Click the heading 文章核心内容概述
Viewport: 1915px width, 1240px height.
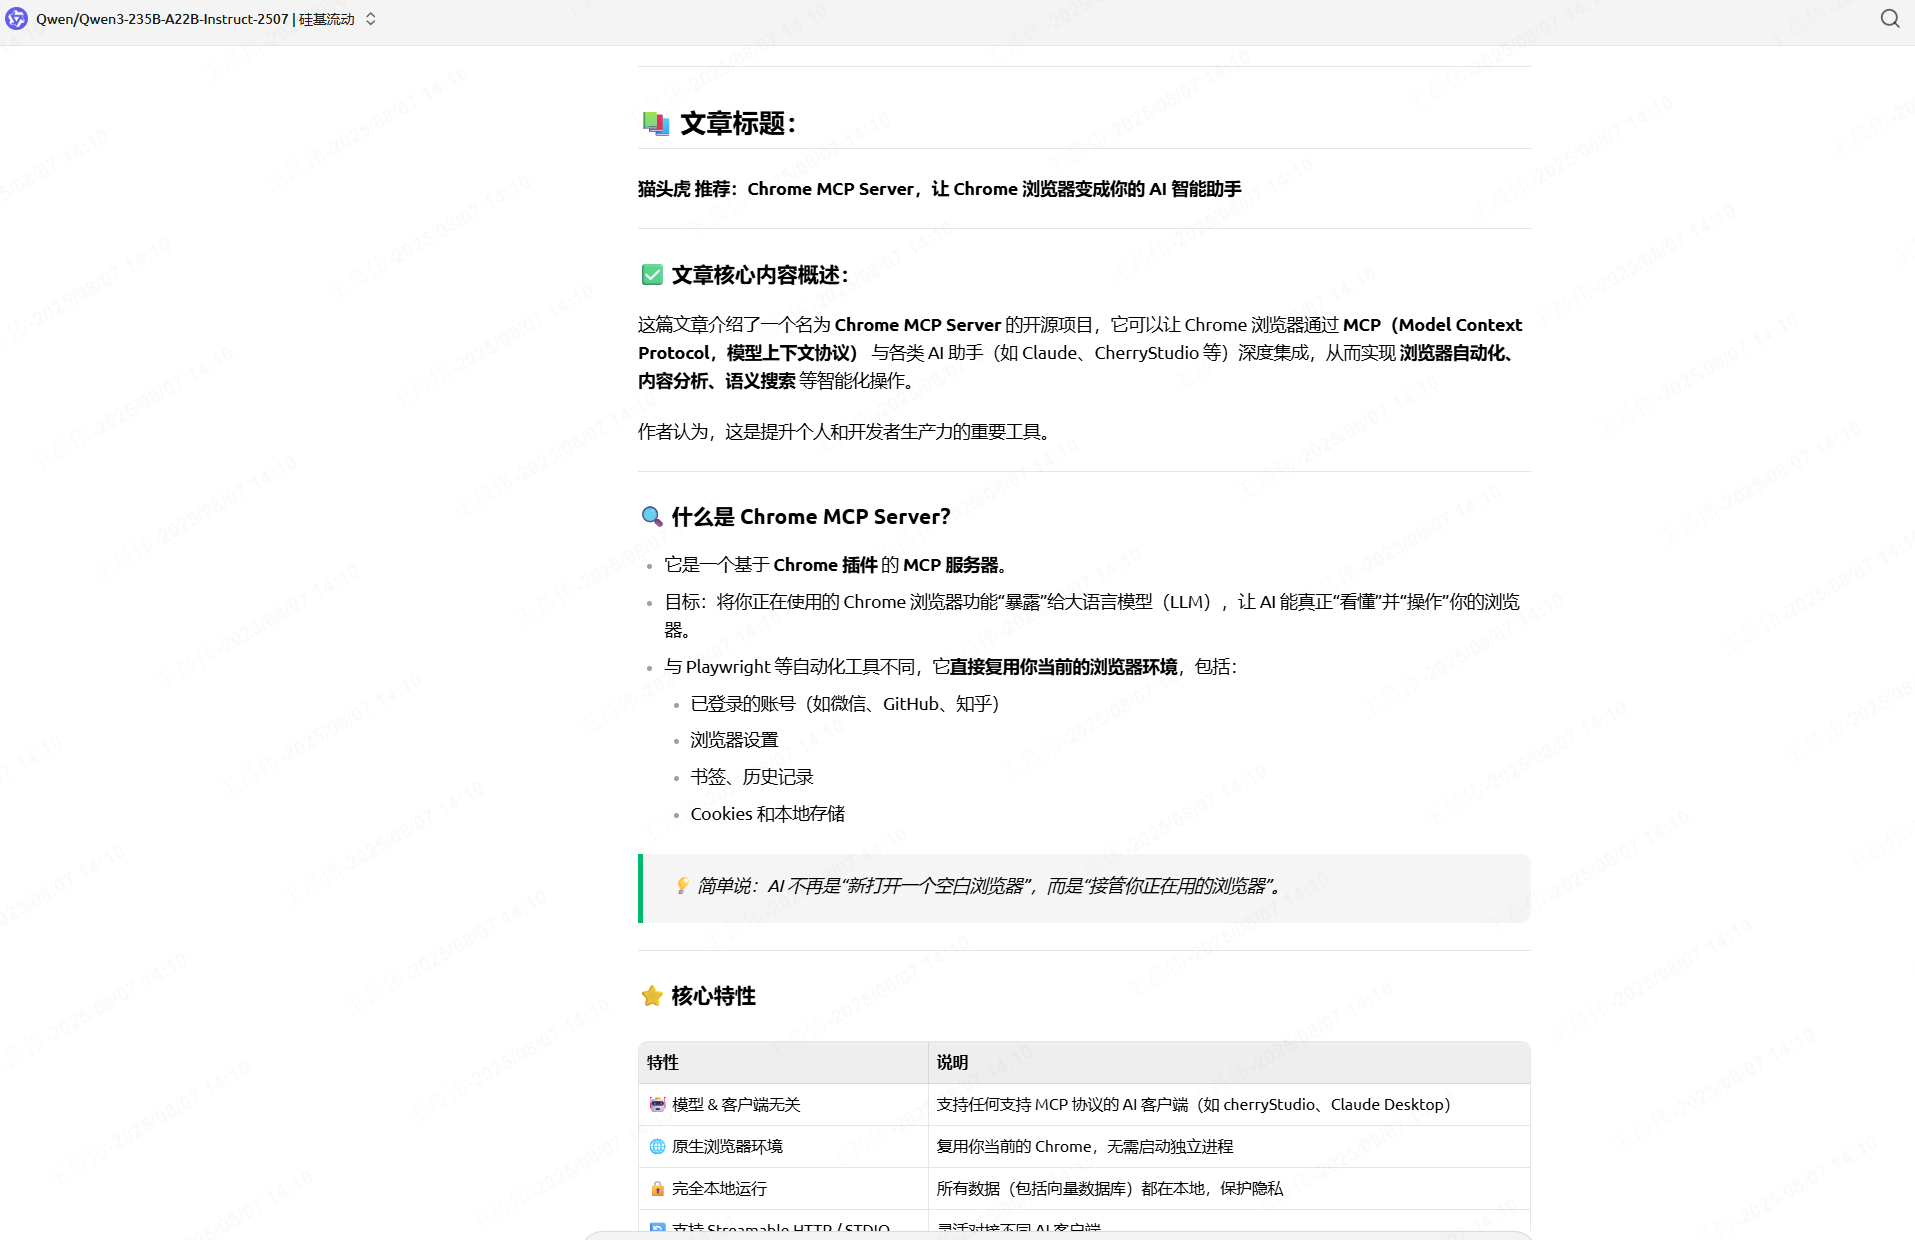tap(760, 275)
